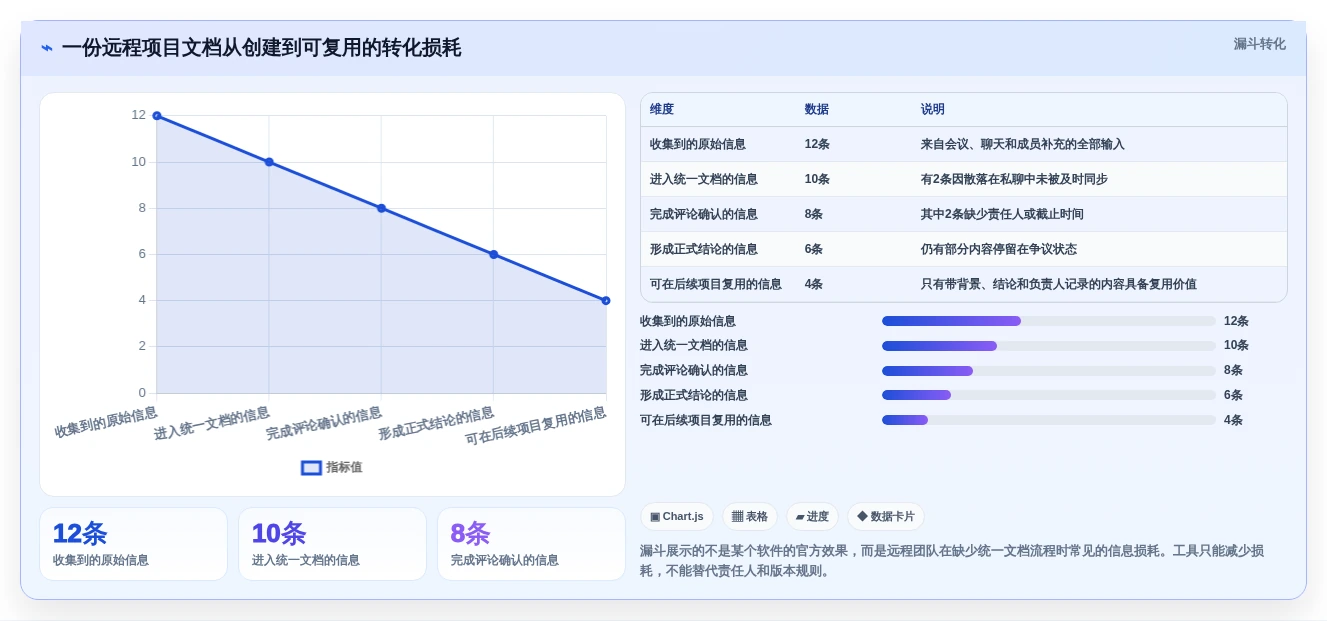The image size is (1327, 621).
Task: Open the 10条 进入统一文档的信息 card
Action: point(333,544)
